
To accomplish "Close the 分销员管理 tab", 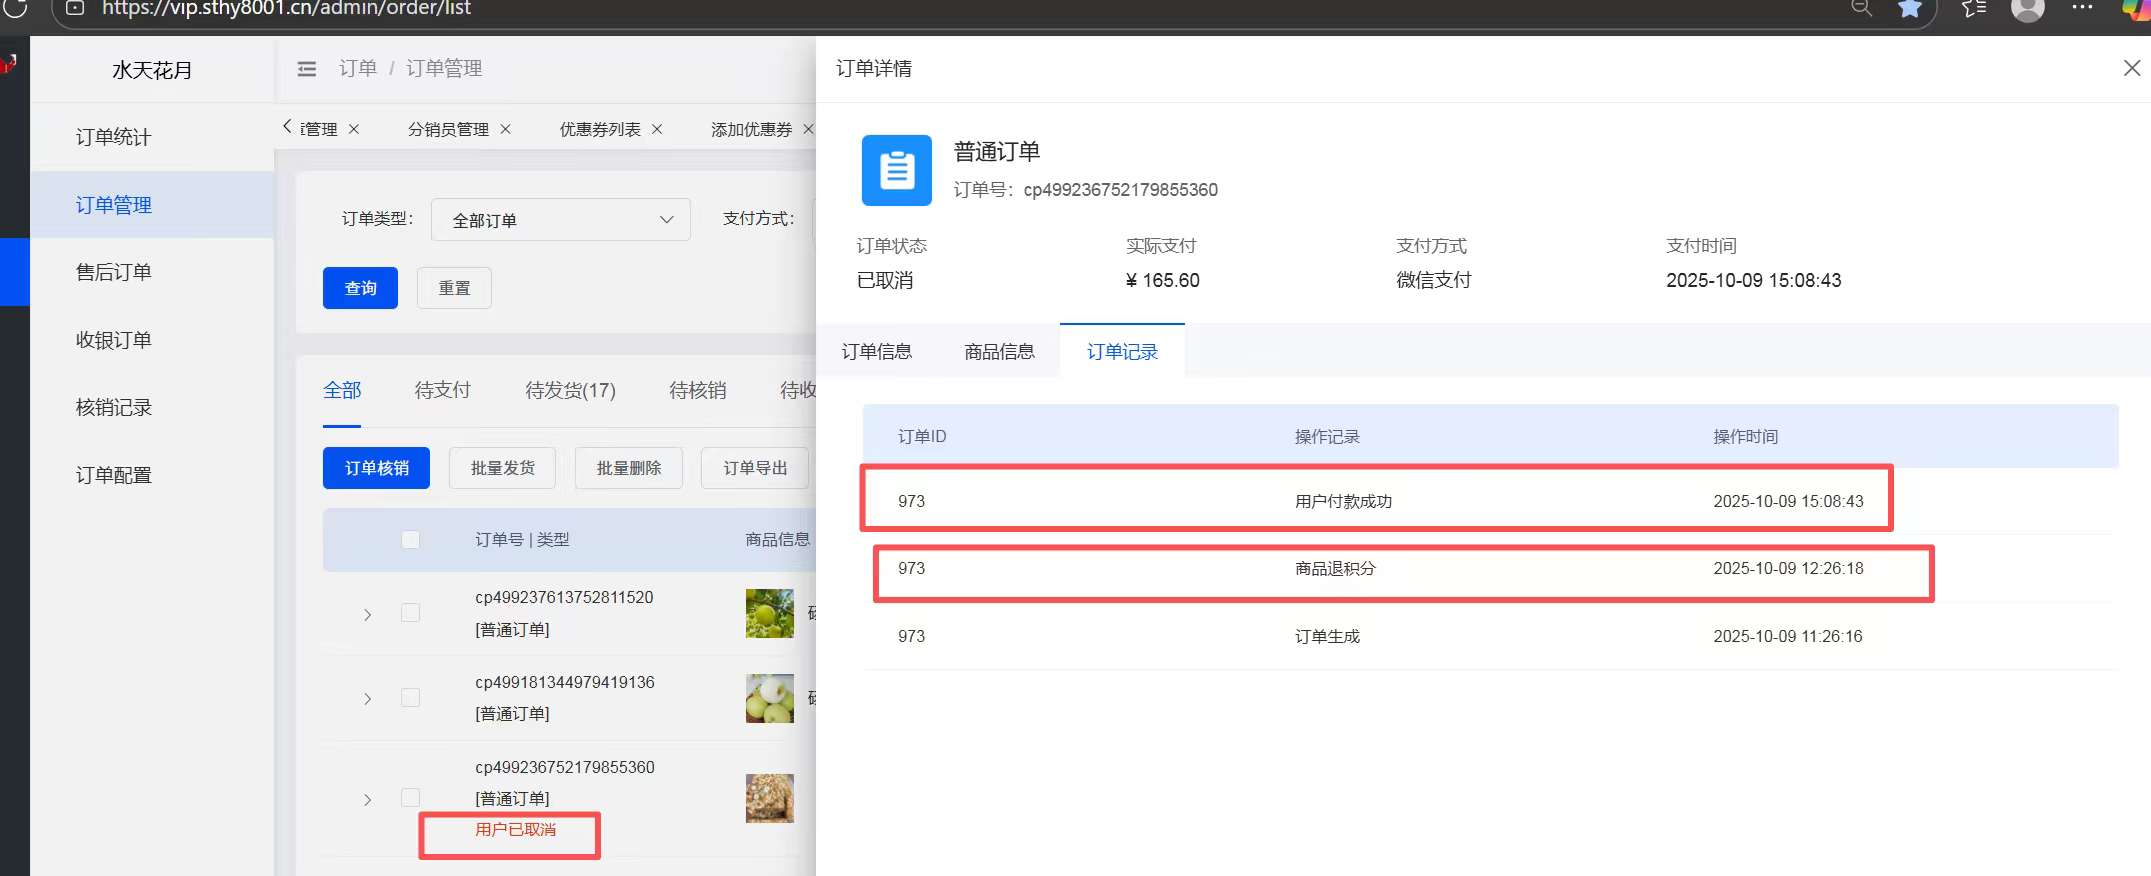I will [506, 129].
